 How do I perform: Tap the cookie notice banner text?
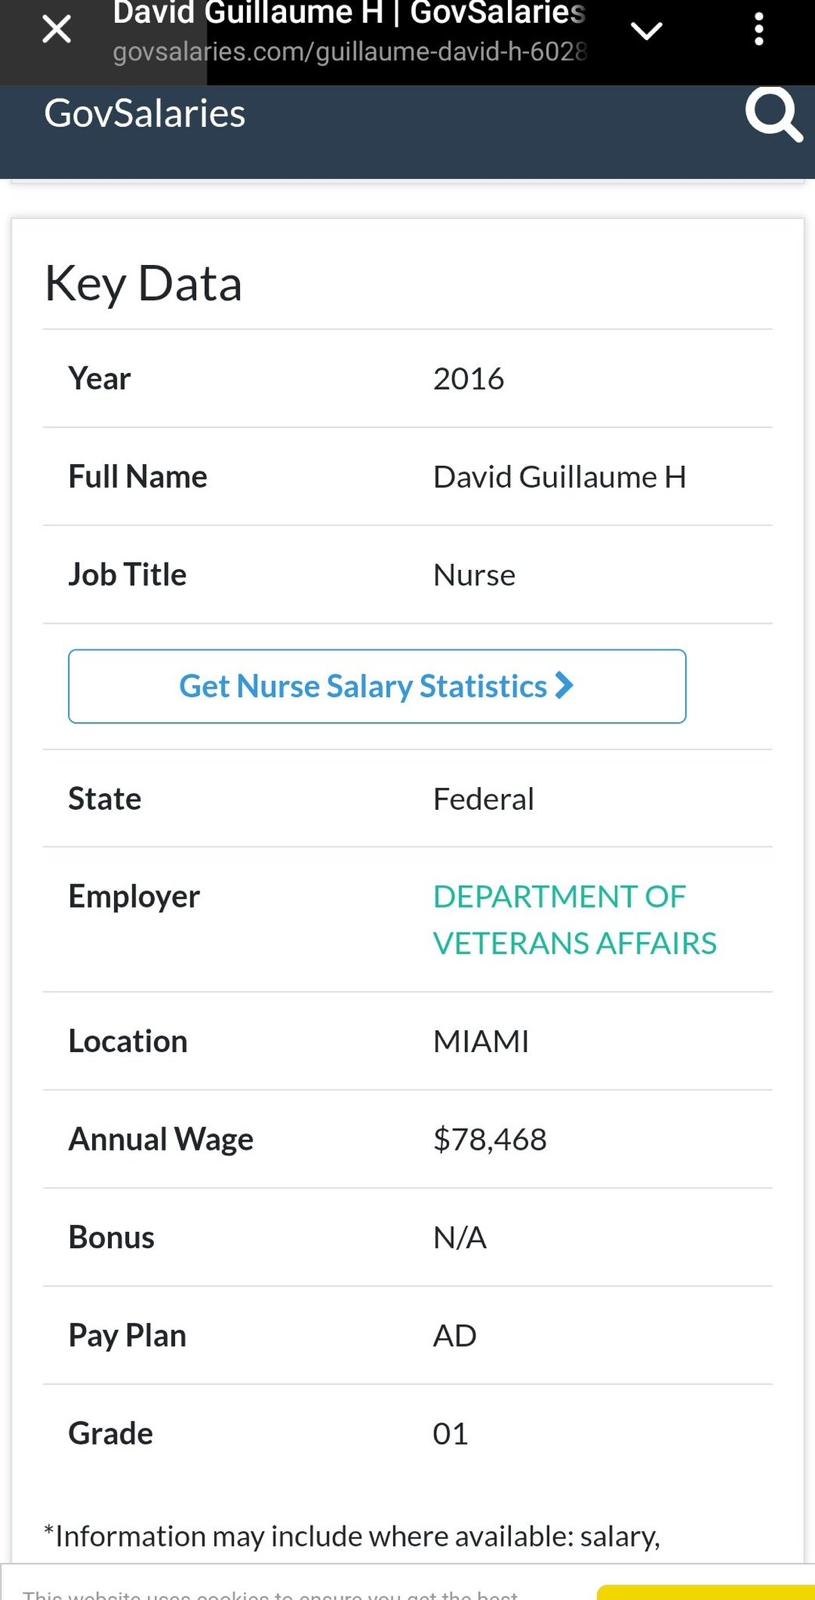point(270,1593)
